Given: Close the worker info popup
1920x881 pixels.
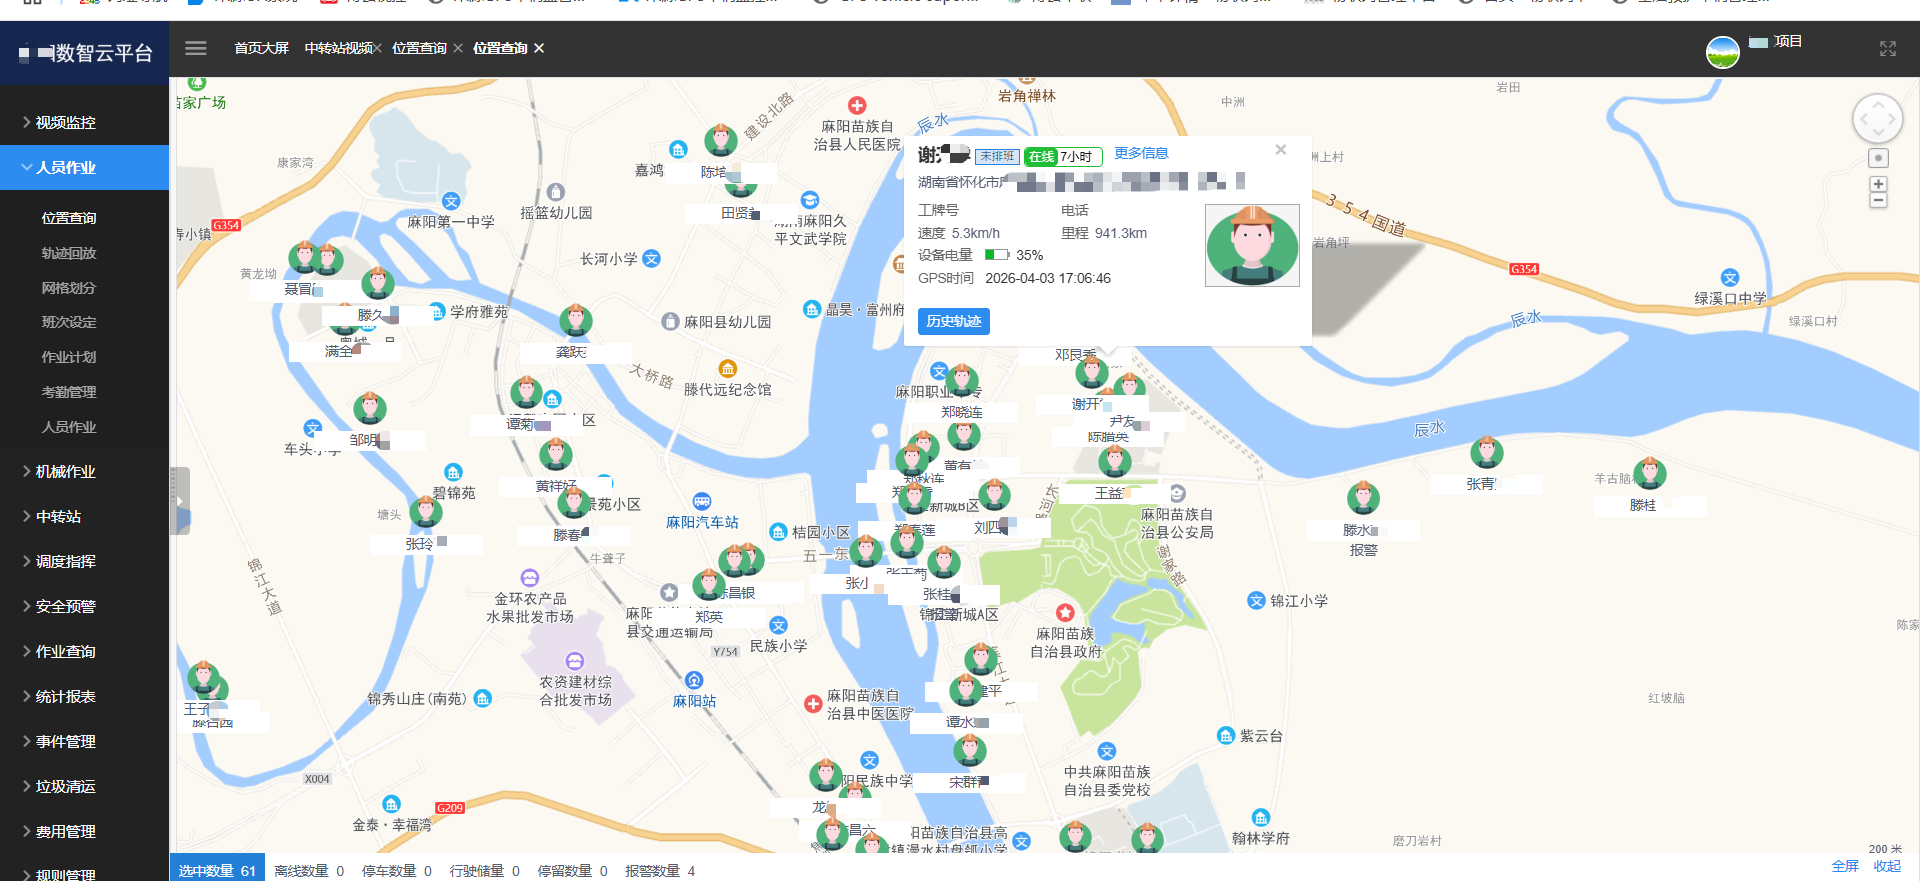Looking at the screenshot, I should click(x=1280, y=150).
